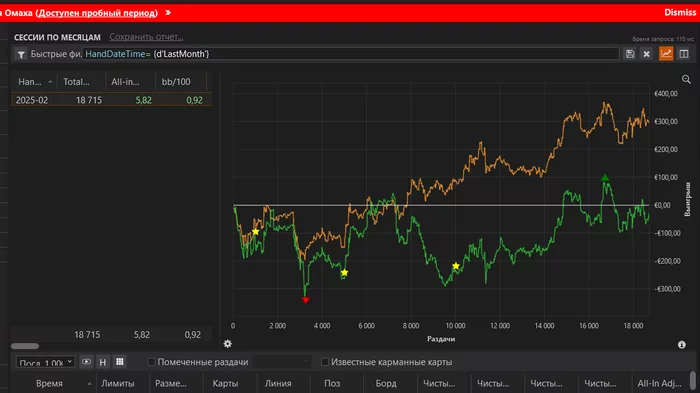Open the dropdown next to Помеченные раздачи
Screen dimensions: 700x393
click(282, 361)
